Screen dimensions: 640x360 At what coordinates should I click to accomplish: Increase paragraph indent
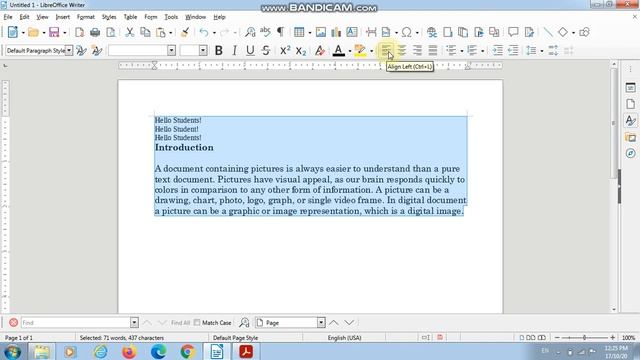point(497,50)
